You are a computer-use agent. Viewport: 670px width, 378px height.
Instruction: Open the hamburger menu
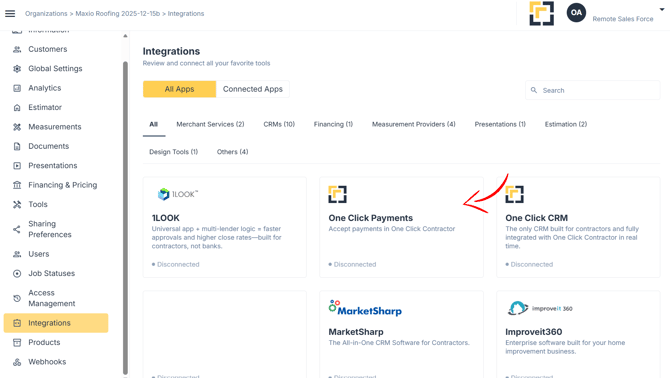[10, 14]
